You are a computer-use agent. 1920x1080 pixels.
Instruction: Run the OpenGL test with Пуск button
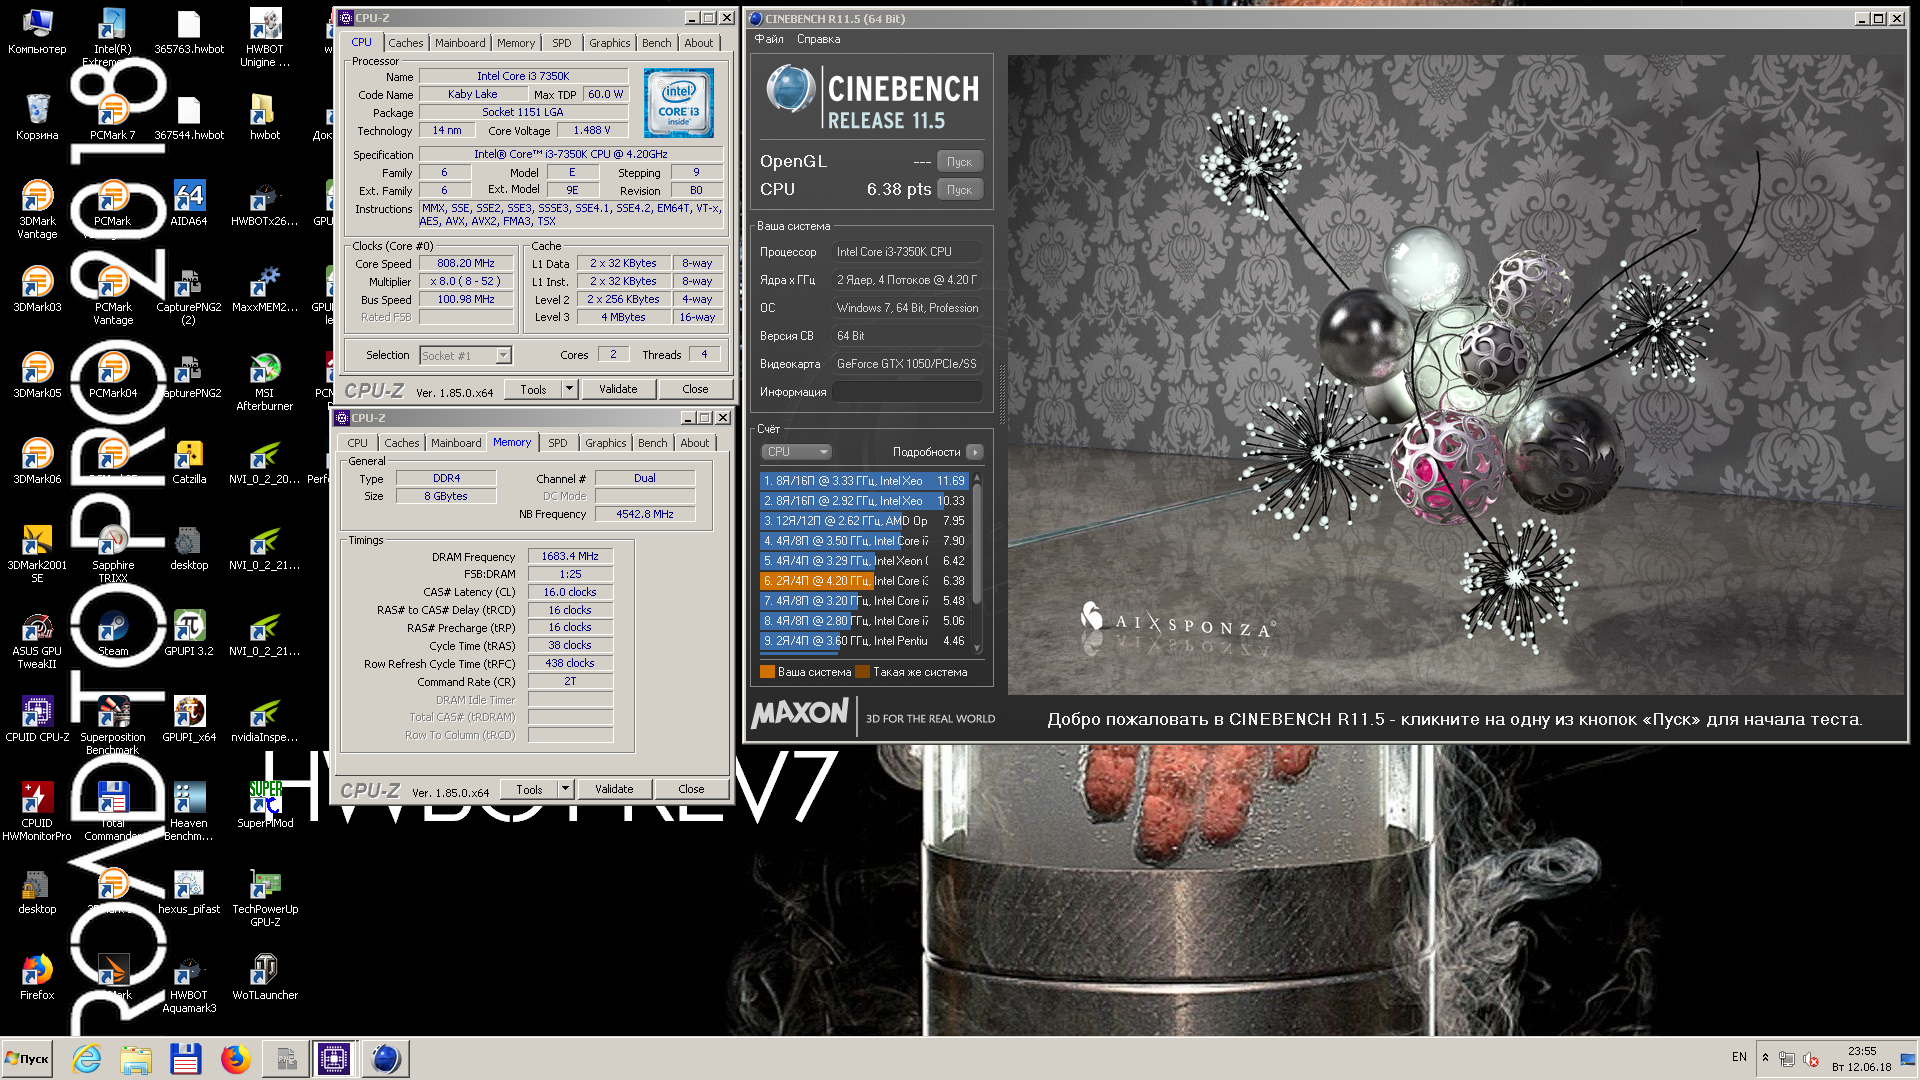[x=960, y=162]
